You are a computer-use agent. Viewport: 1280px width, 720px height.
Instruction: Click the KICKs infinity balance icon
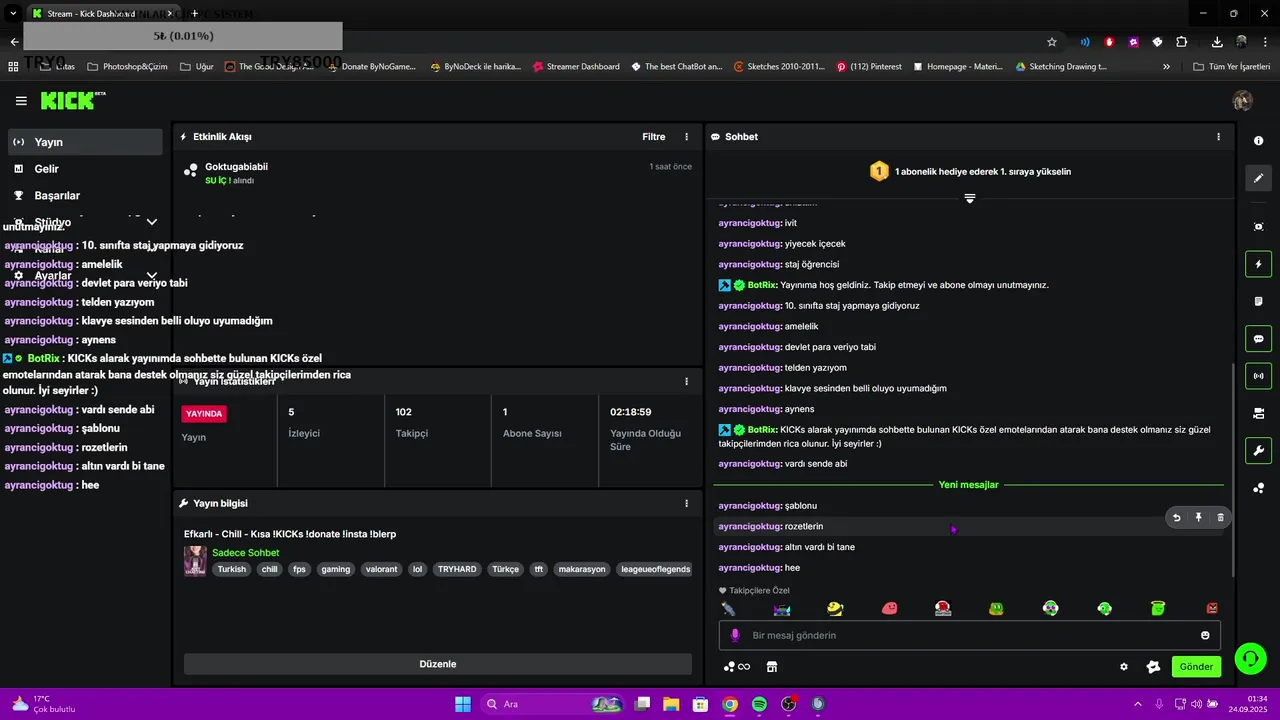(x=737, y=667)
